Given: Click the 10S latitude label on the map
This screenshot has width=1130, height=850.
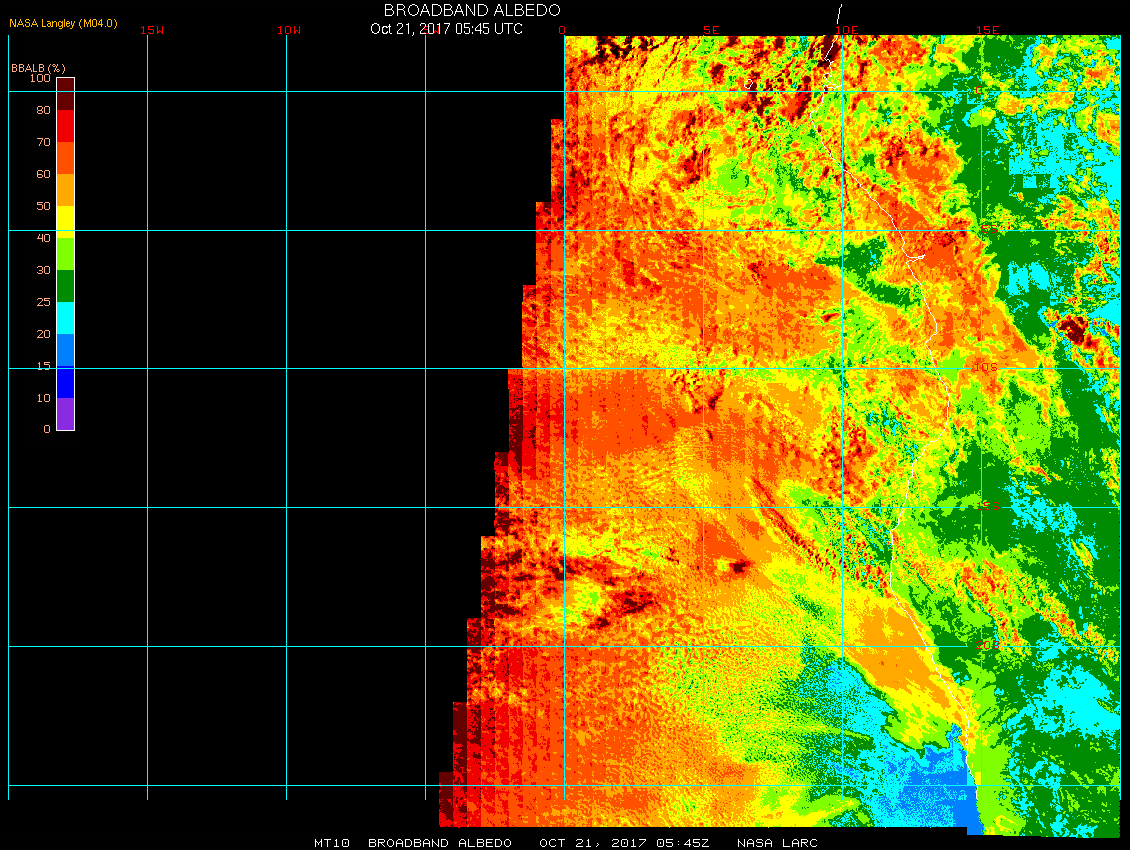Looking at the screenshot, I should [x=985, y=368].
